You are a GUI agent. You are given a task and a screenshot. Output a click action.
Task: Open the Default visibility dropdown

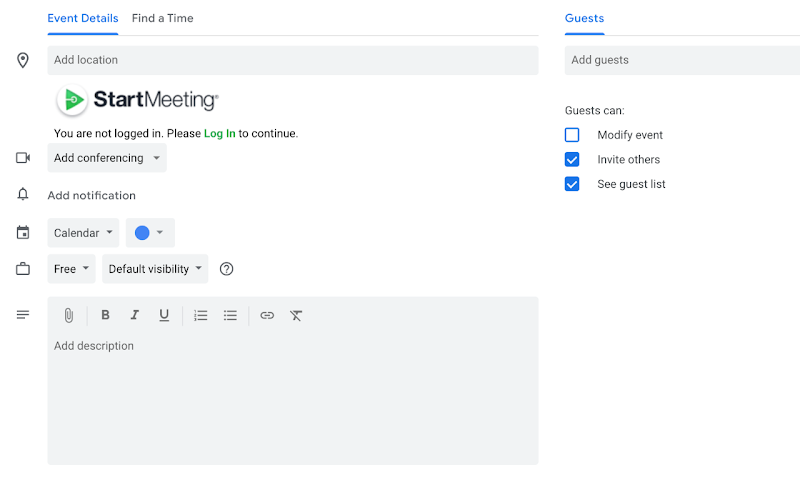click(155, 269)
